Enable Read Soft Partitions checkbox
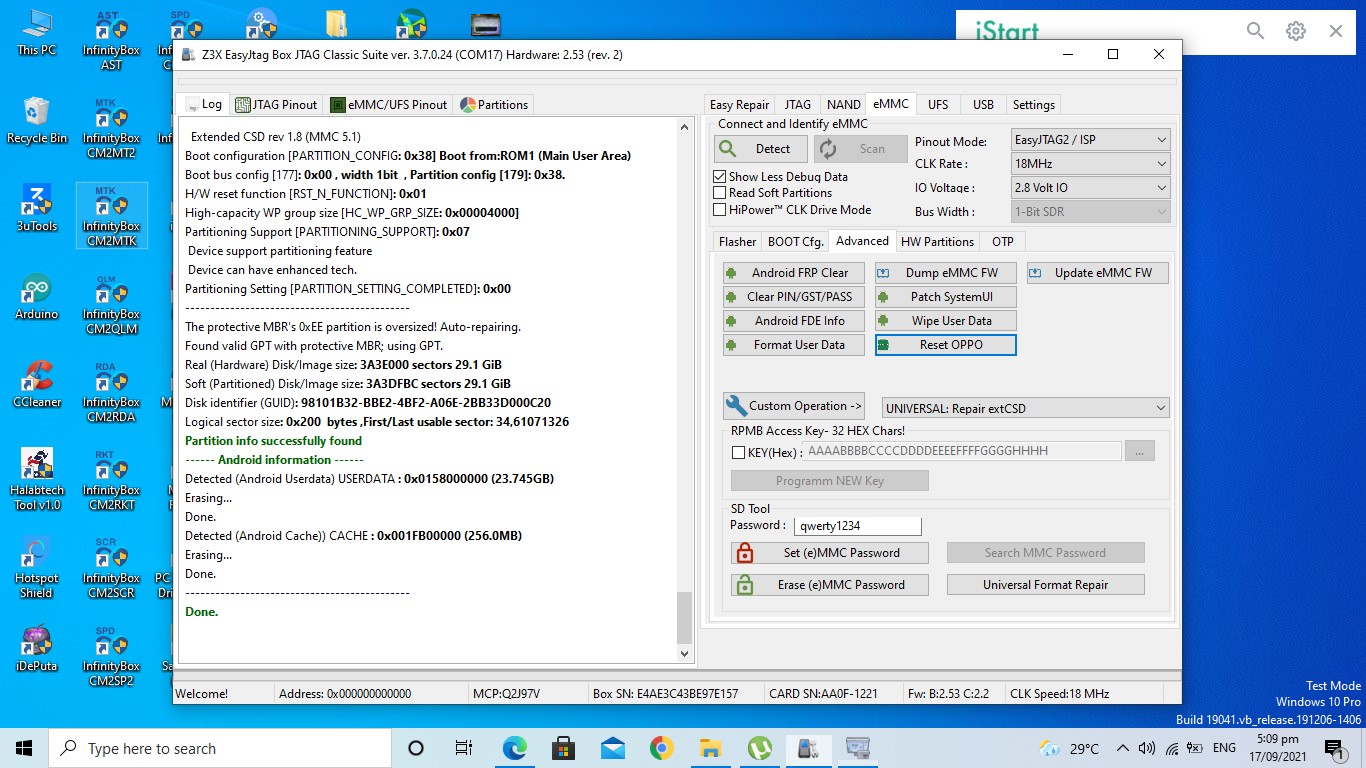 point(719,193)
